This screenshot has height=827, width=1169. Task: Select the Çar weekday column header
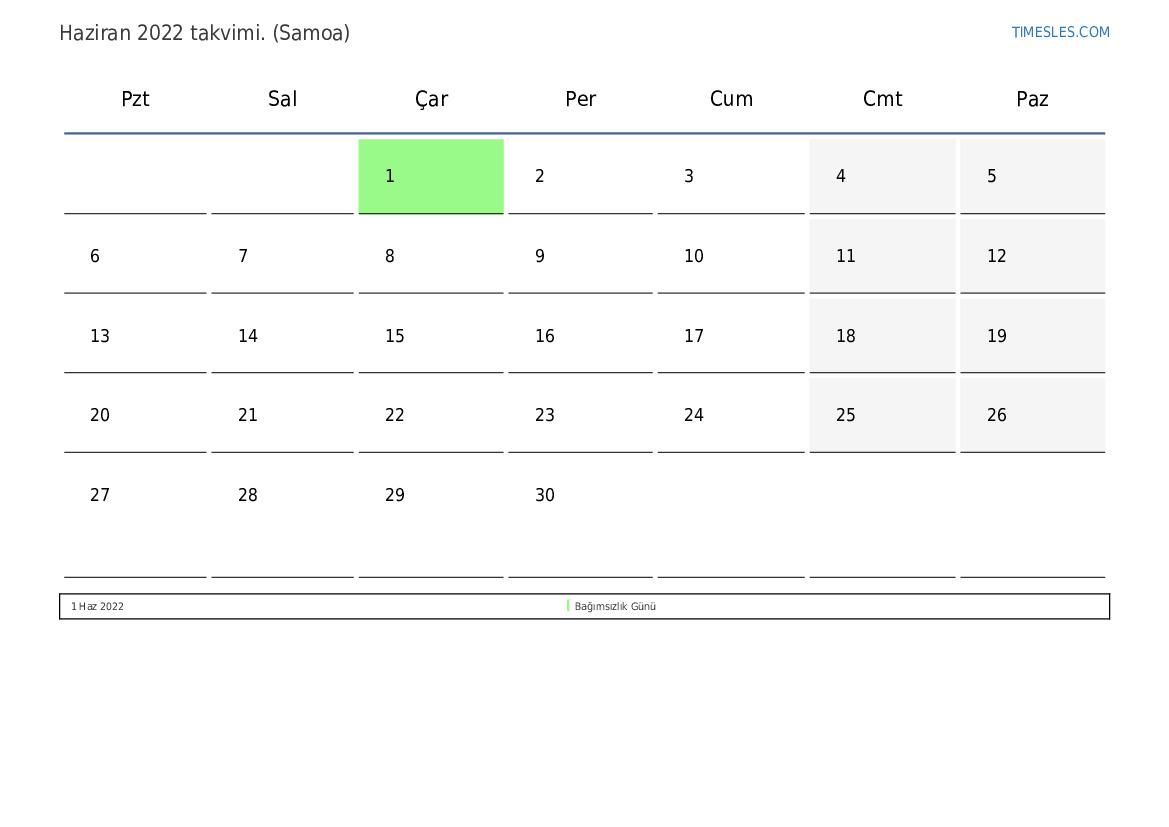431,99
